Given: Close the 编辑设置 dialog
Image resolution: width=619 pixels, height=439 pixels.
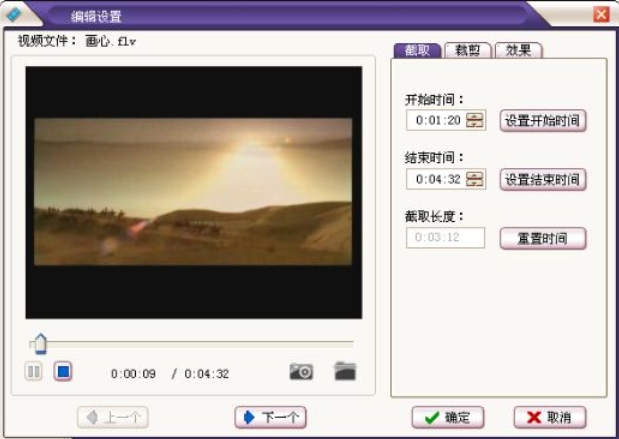Looking at the screenshot, I should click(x=601, y=15).
